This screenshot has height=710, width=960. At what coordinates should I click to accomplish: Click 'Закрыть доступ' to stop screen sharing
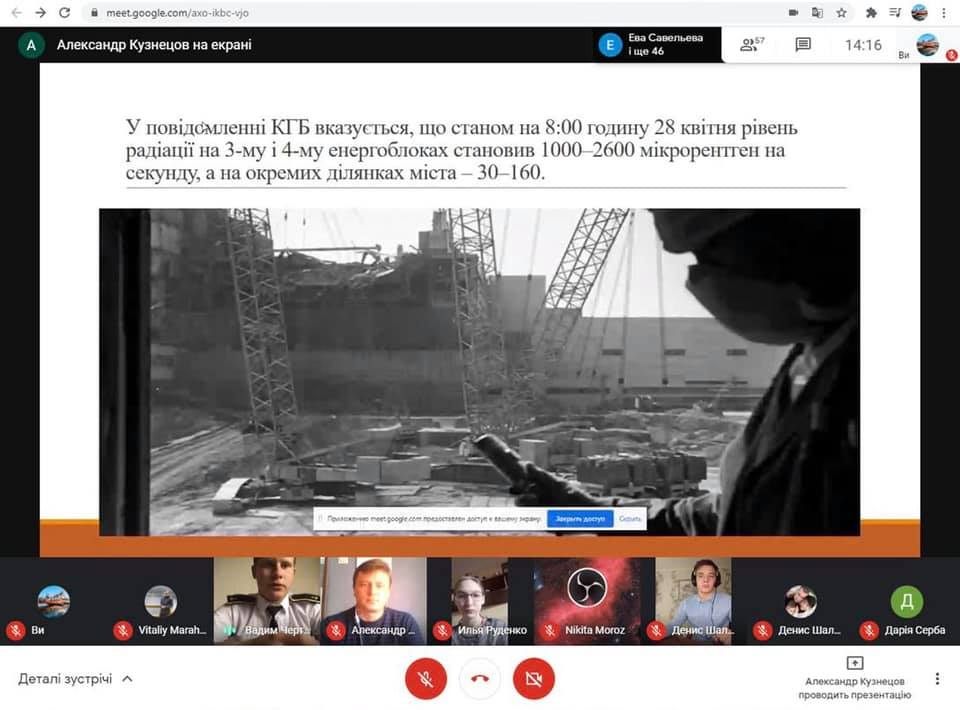(580, 519)
